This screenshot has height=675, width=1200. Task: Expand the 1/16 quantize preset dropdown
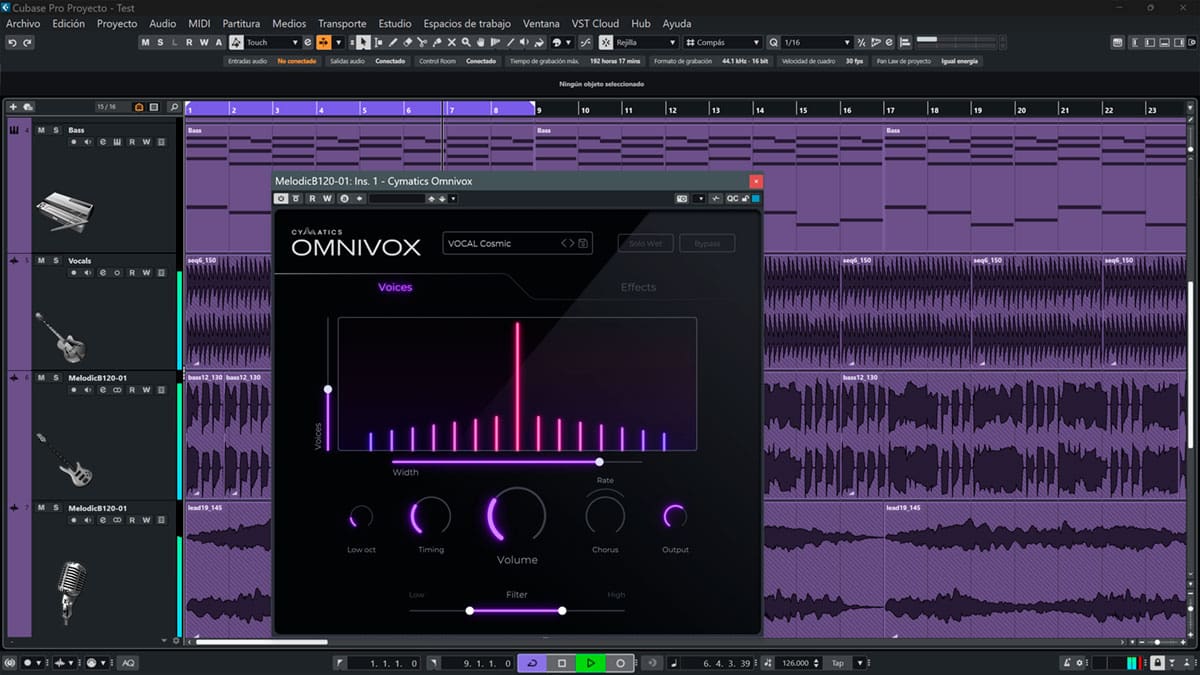[816, 42]
